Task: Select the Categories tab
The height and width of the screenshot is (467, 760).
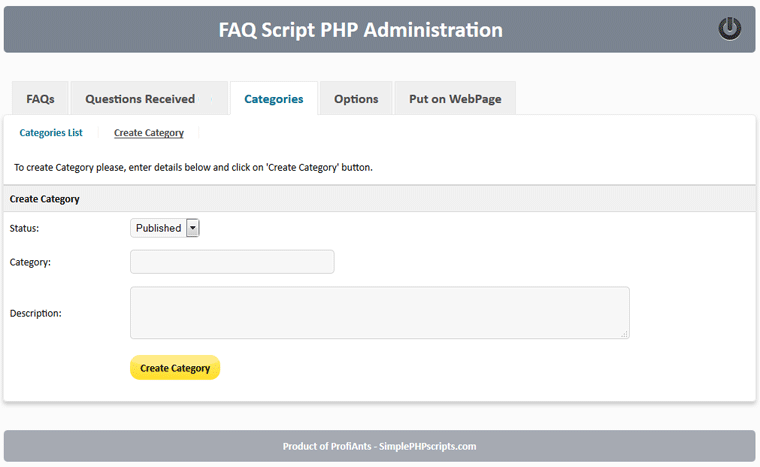Action: [x=274, y=98]
